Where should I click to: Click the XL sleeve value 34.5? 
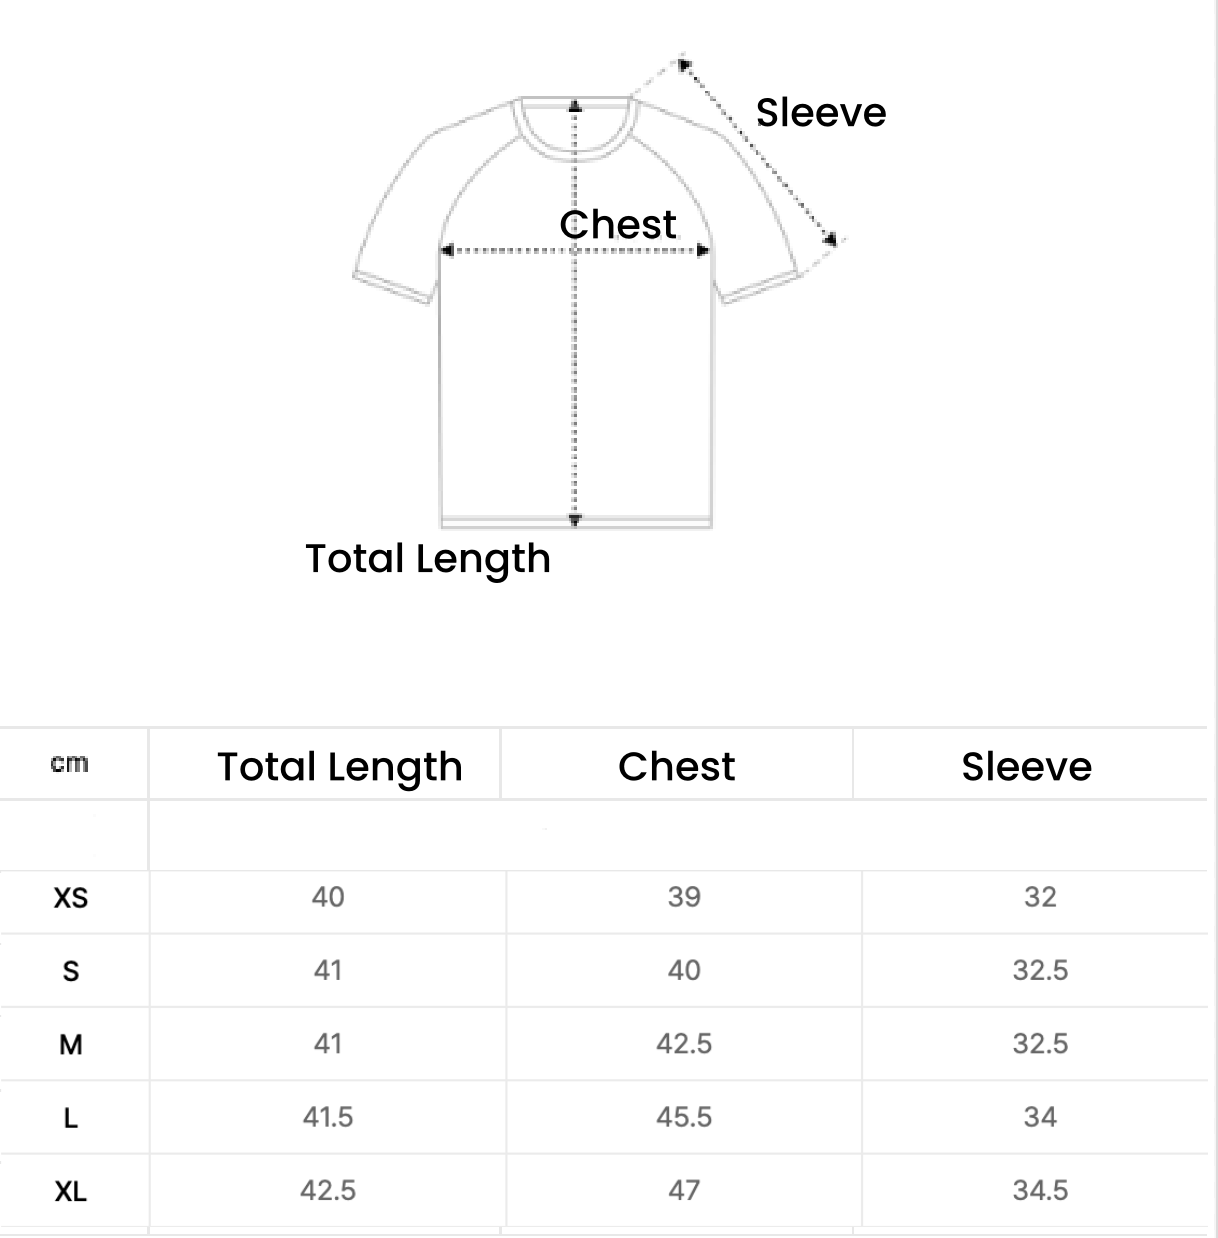pyautogui.click(x=1040, y=1190)
